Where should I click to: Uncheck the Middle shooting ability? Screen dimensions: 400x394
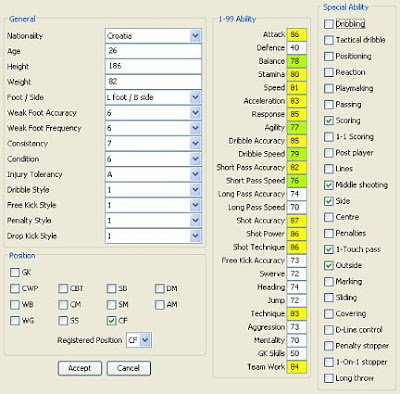(329, 185)
